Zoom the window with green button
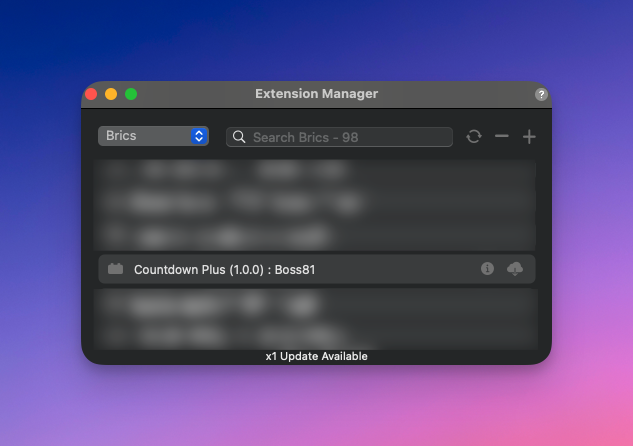Image resolution: width=633 pixels, height=446 pixels. pos(131,94)
